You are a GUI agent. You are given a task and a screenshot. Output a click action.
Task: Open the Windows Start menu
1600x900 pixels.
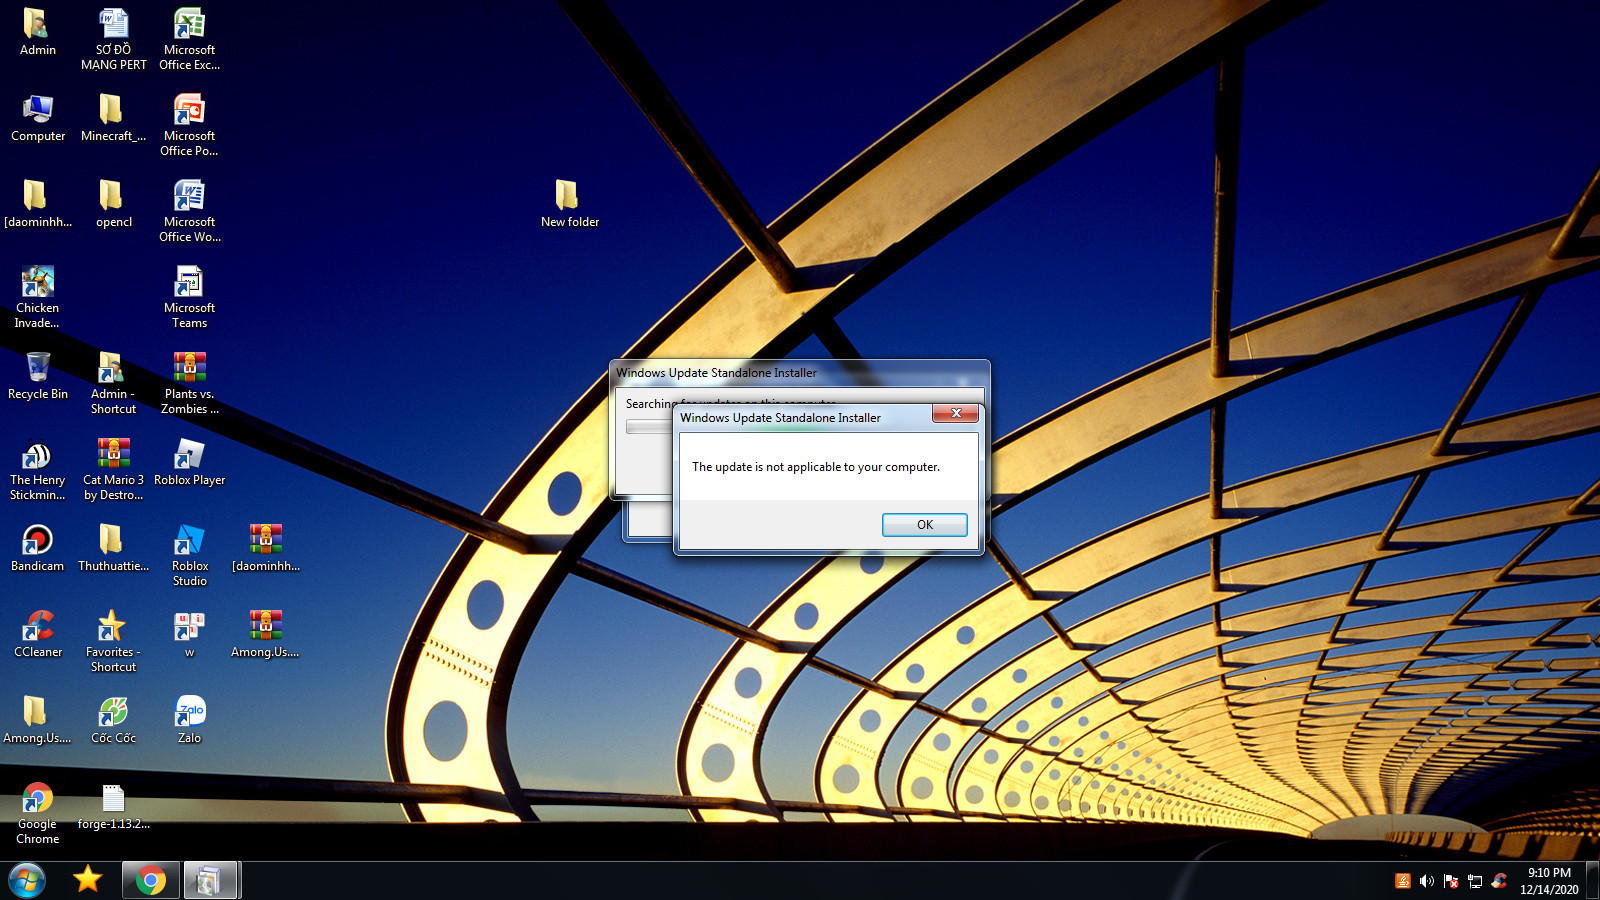27,880
